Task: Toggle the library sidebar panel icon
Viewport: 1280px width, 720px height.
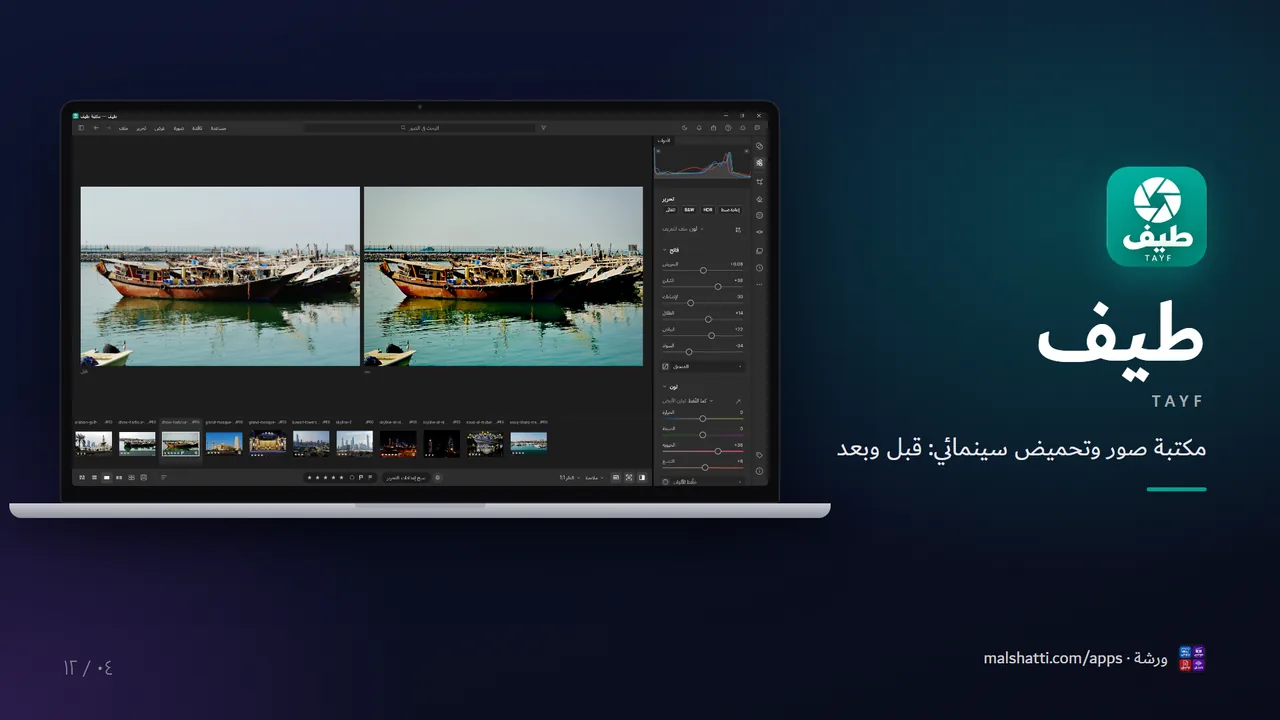Action: [81, 128]
